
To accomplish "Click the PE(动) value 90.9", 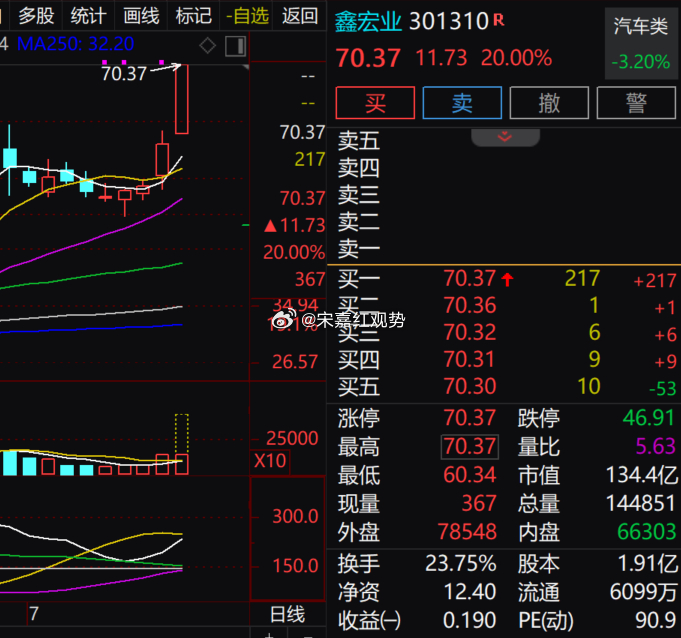I will (655, 620).
